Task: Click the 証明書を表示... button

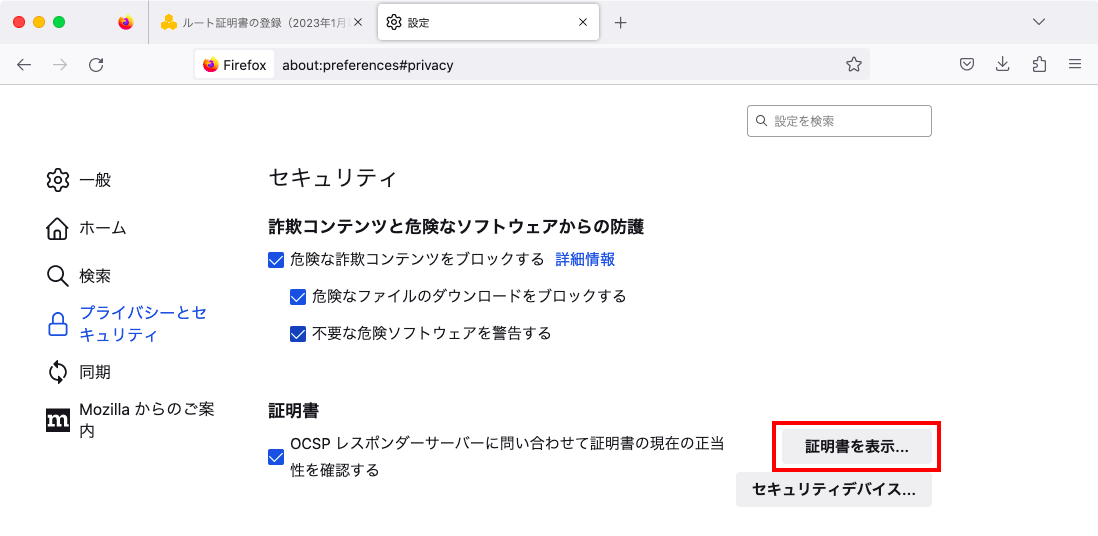Action: 856,447
